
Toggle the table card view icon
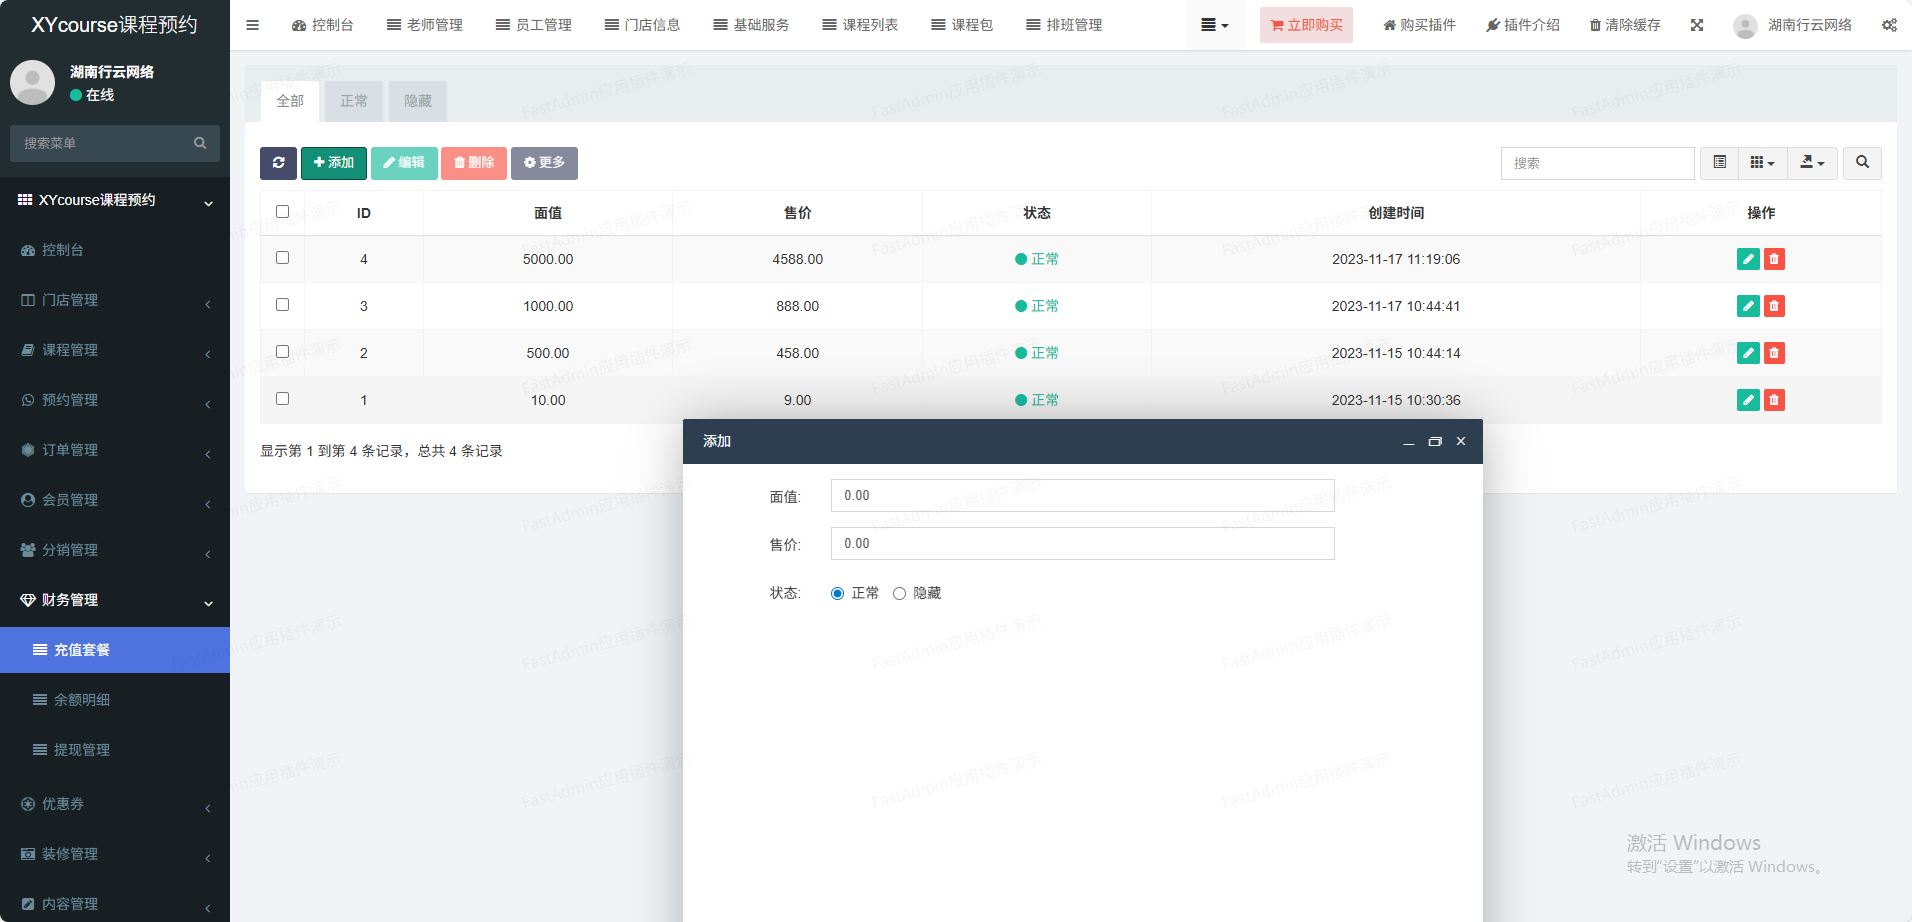(1719, 163)
